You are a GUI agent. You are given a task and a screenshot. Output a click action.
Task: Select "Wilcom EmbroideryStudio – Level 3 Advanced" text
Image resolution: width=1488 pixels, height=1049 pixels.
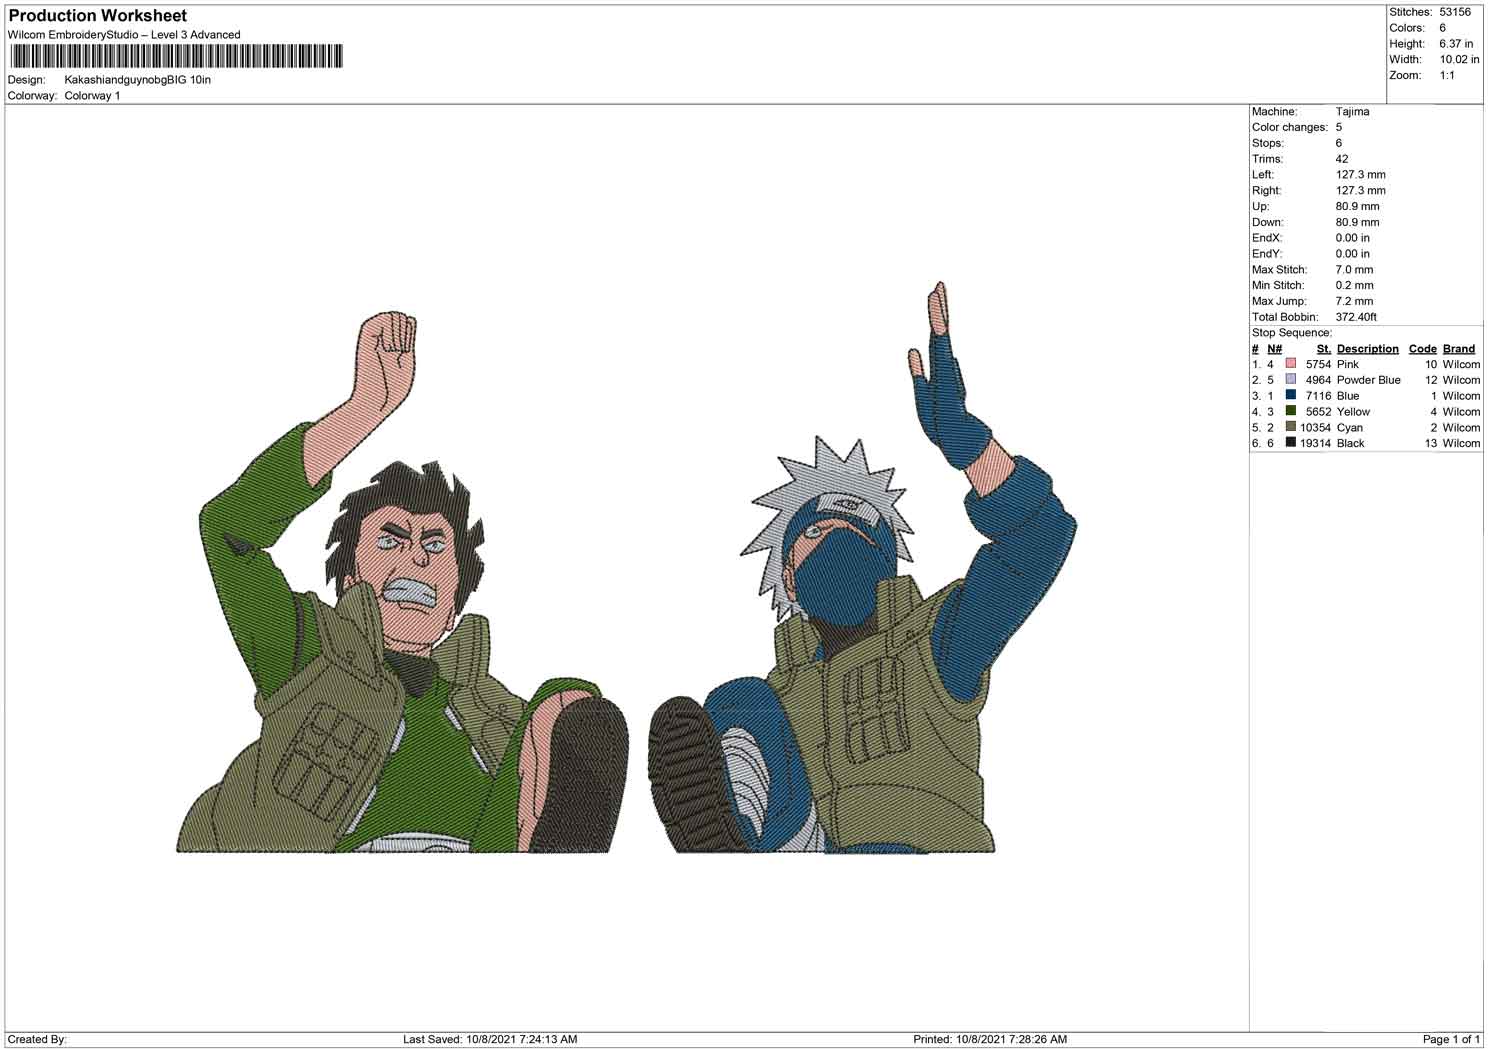coord(124,35)
